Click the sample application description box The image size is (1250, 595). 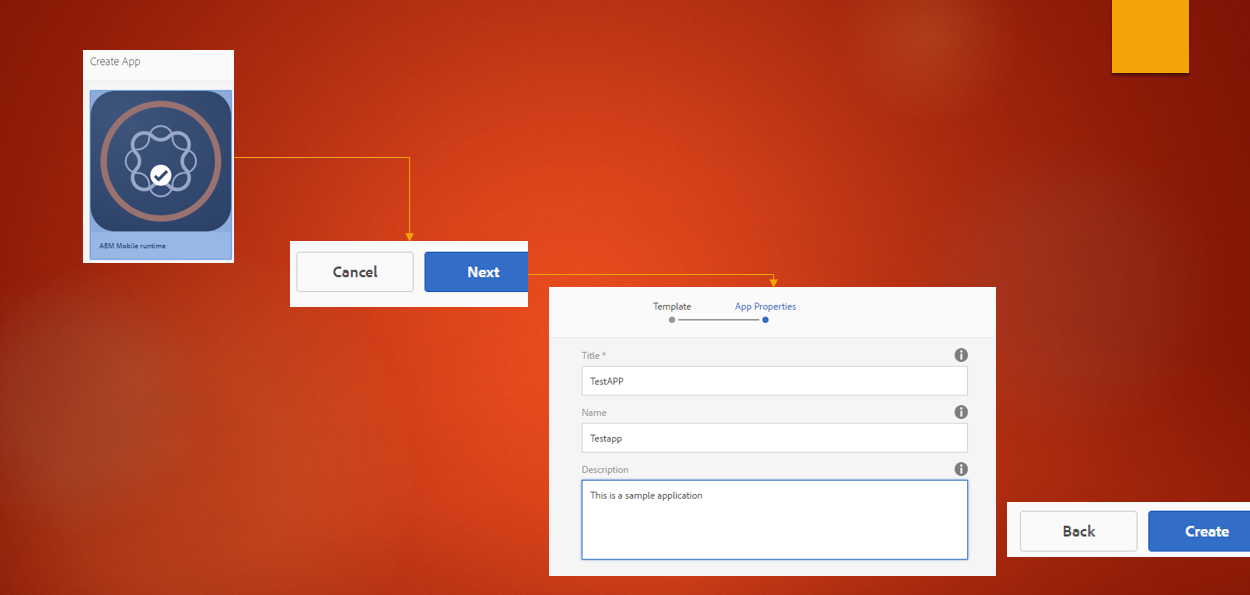click(775, 520)
